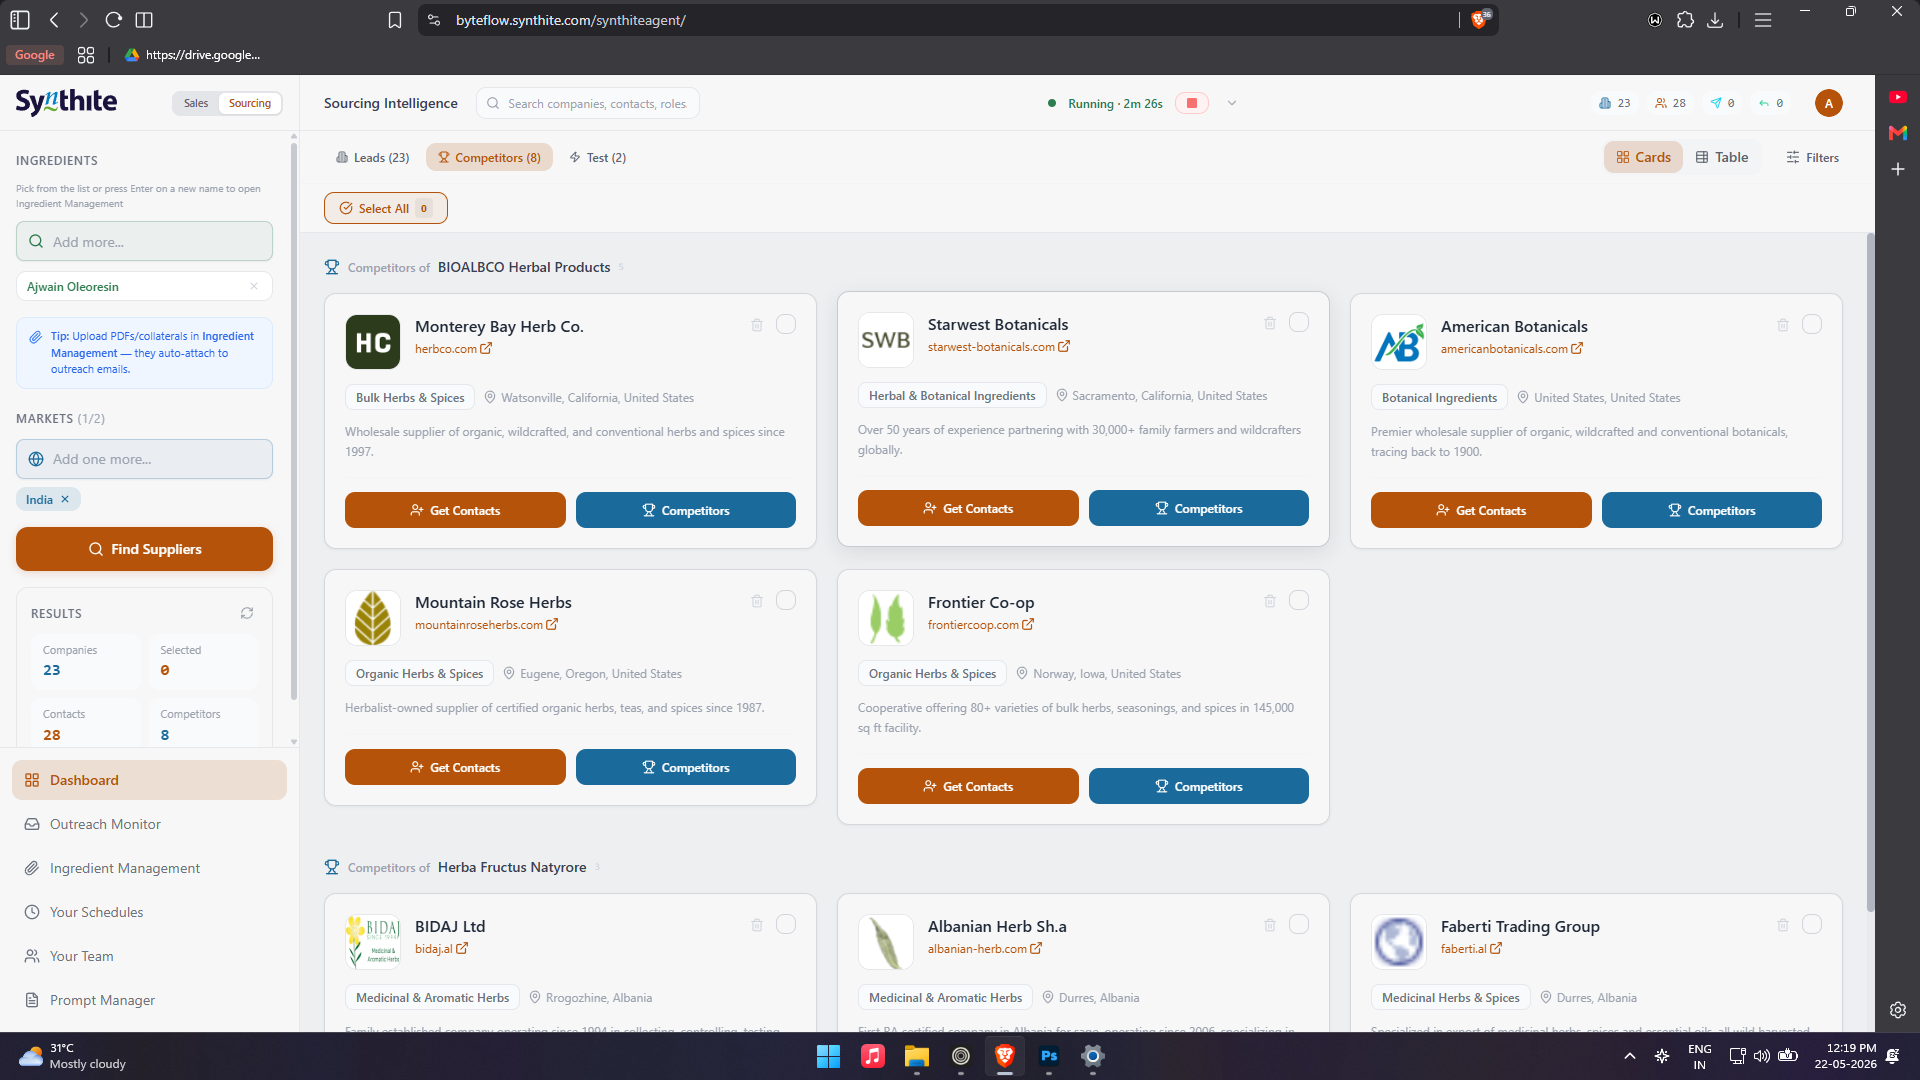Focus the search companies input field
The image size is (1920, 1080).
(x=587, y=103)
